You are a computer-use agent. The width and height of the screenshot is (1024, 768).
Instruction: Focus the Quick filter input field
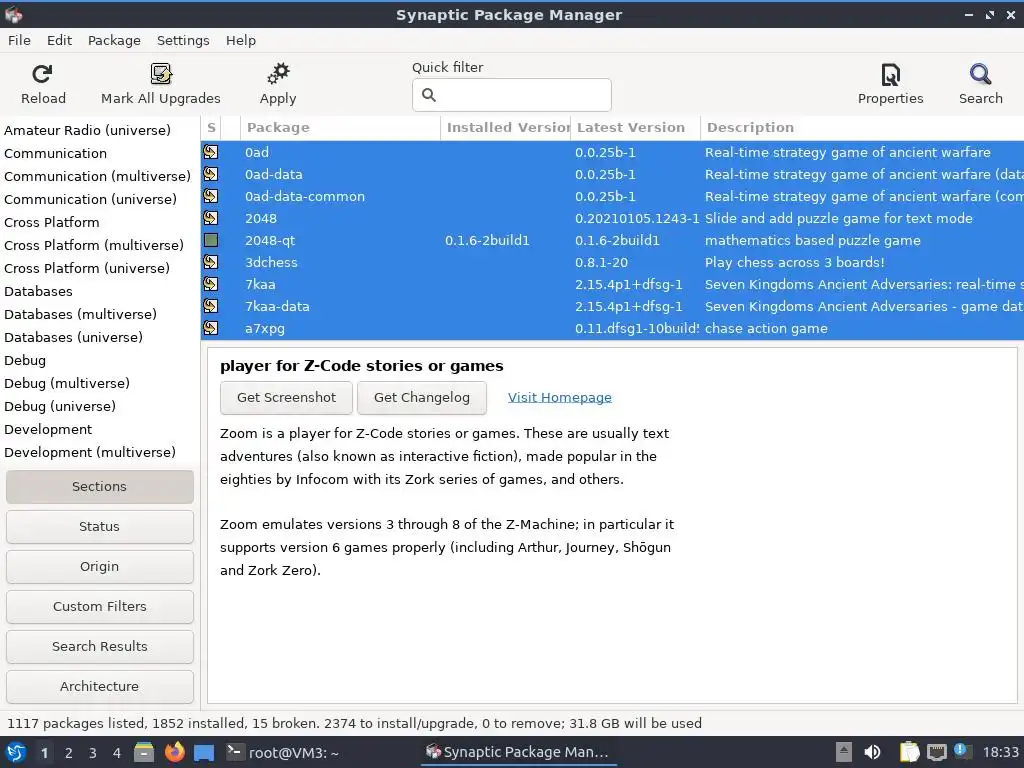tap(512, 95)
